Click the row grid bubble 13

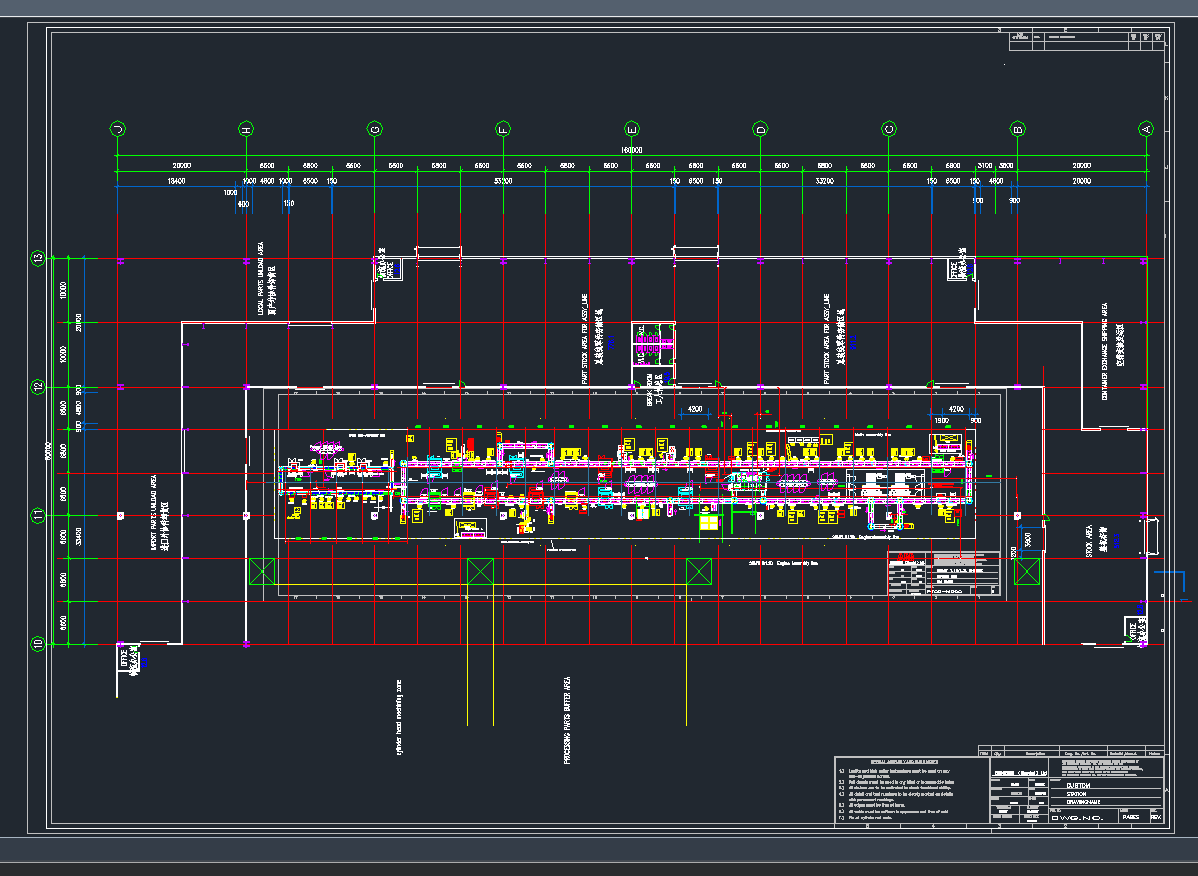tap(39, 258)
